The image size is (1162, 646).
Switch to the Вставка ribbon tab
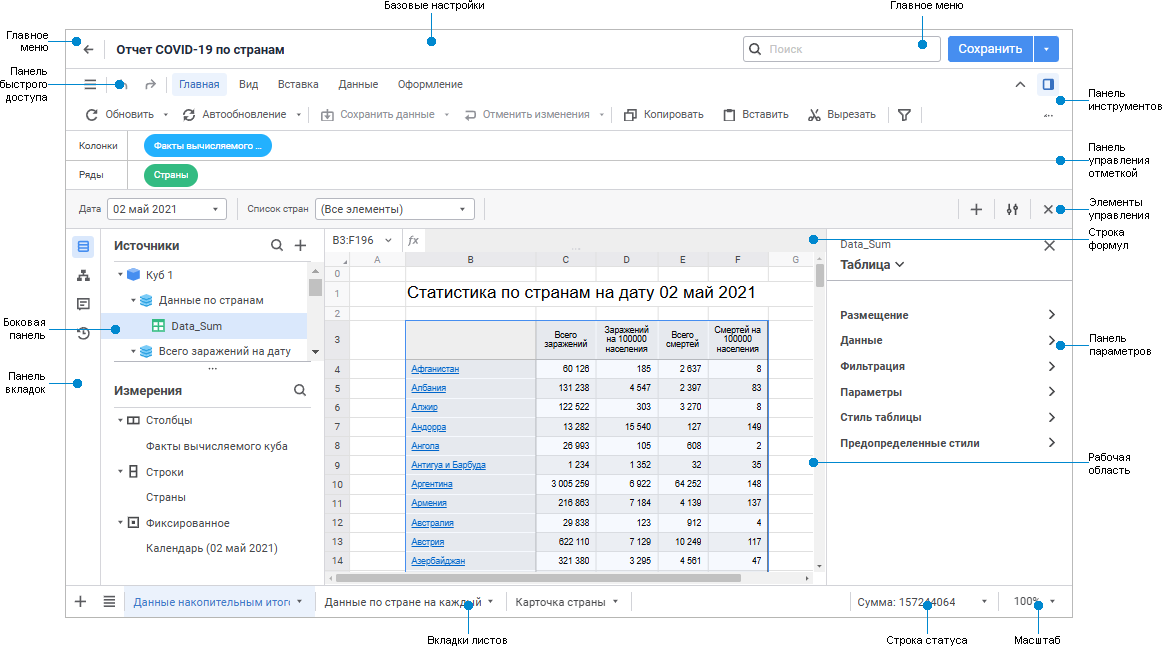(298, 84)
